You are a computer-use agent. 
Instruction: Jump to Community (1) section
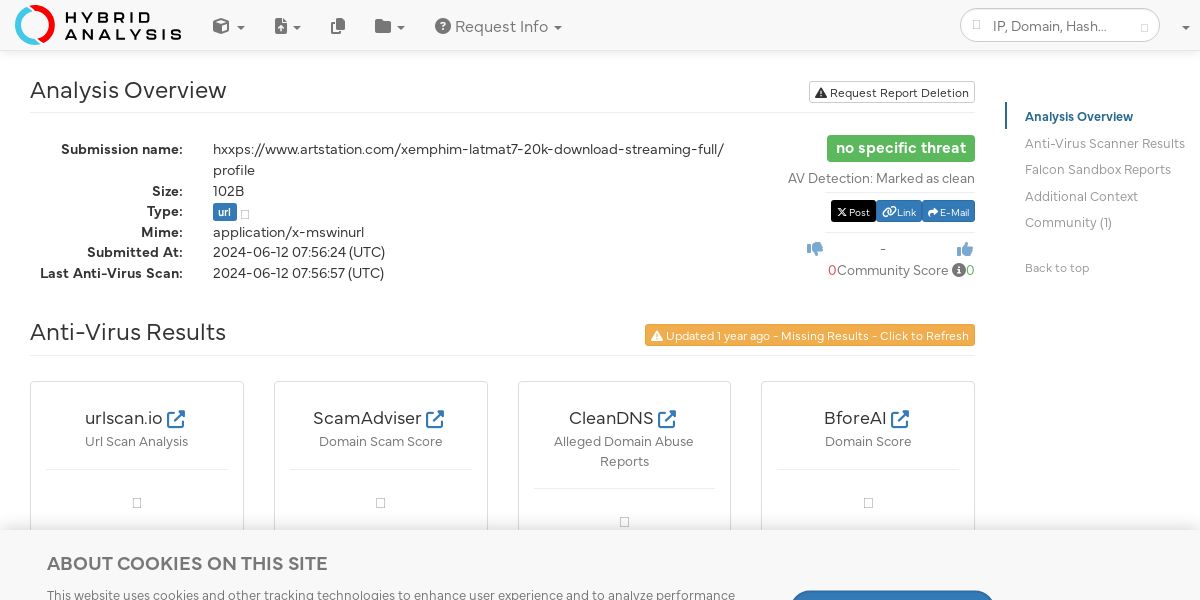pyautogui.click(x=1068, y=223)
